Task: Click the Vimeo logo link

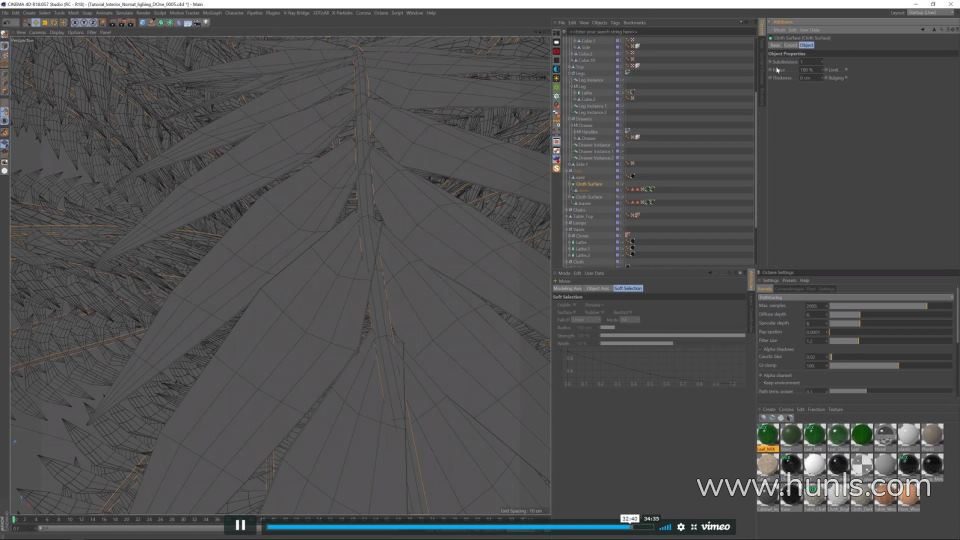Action: (x=715, y=527)
